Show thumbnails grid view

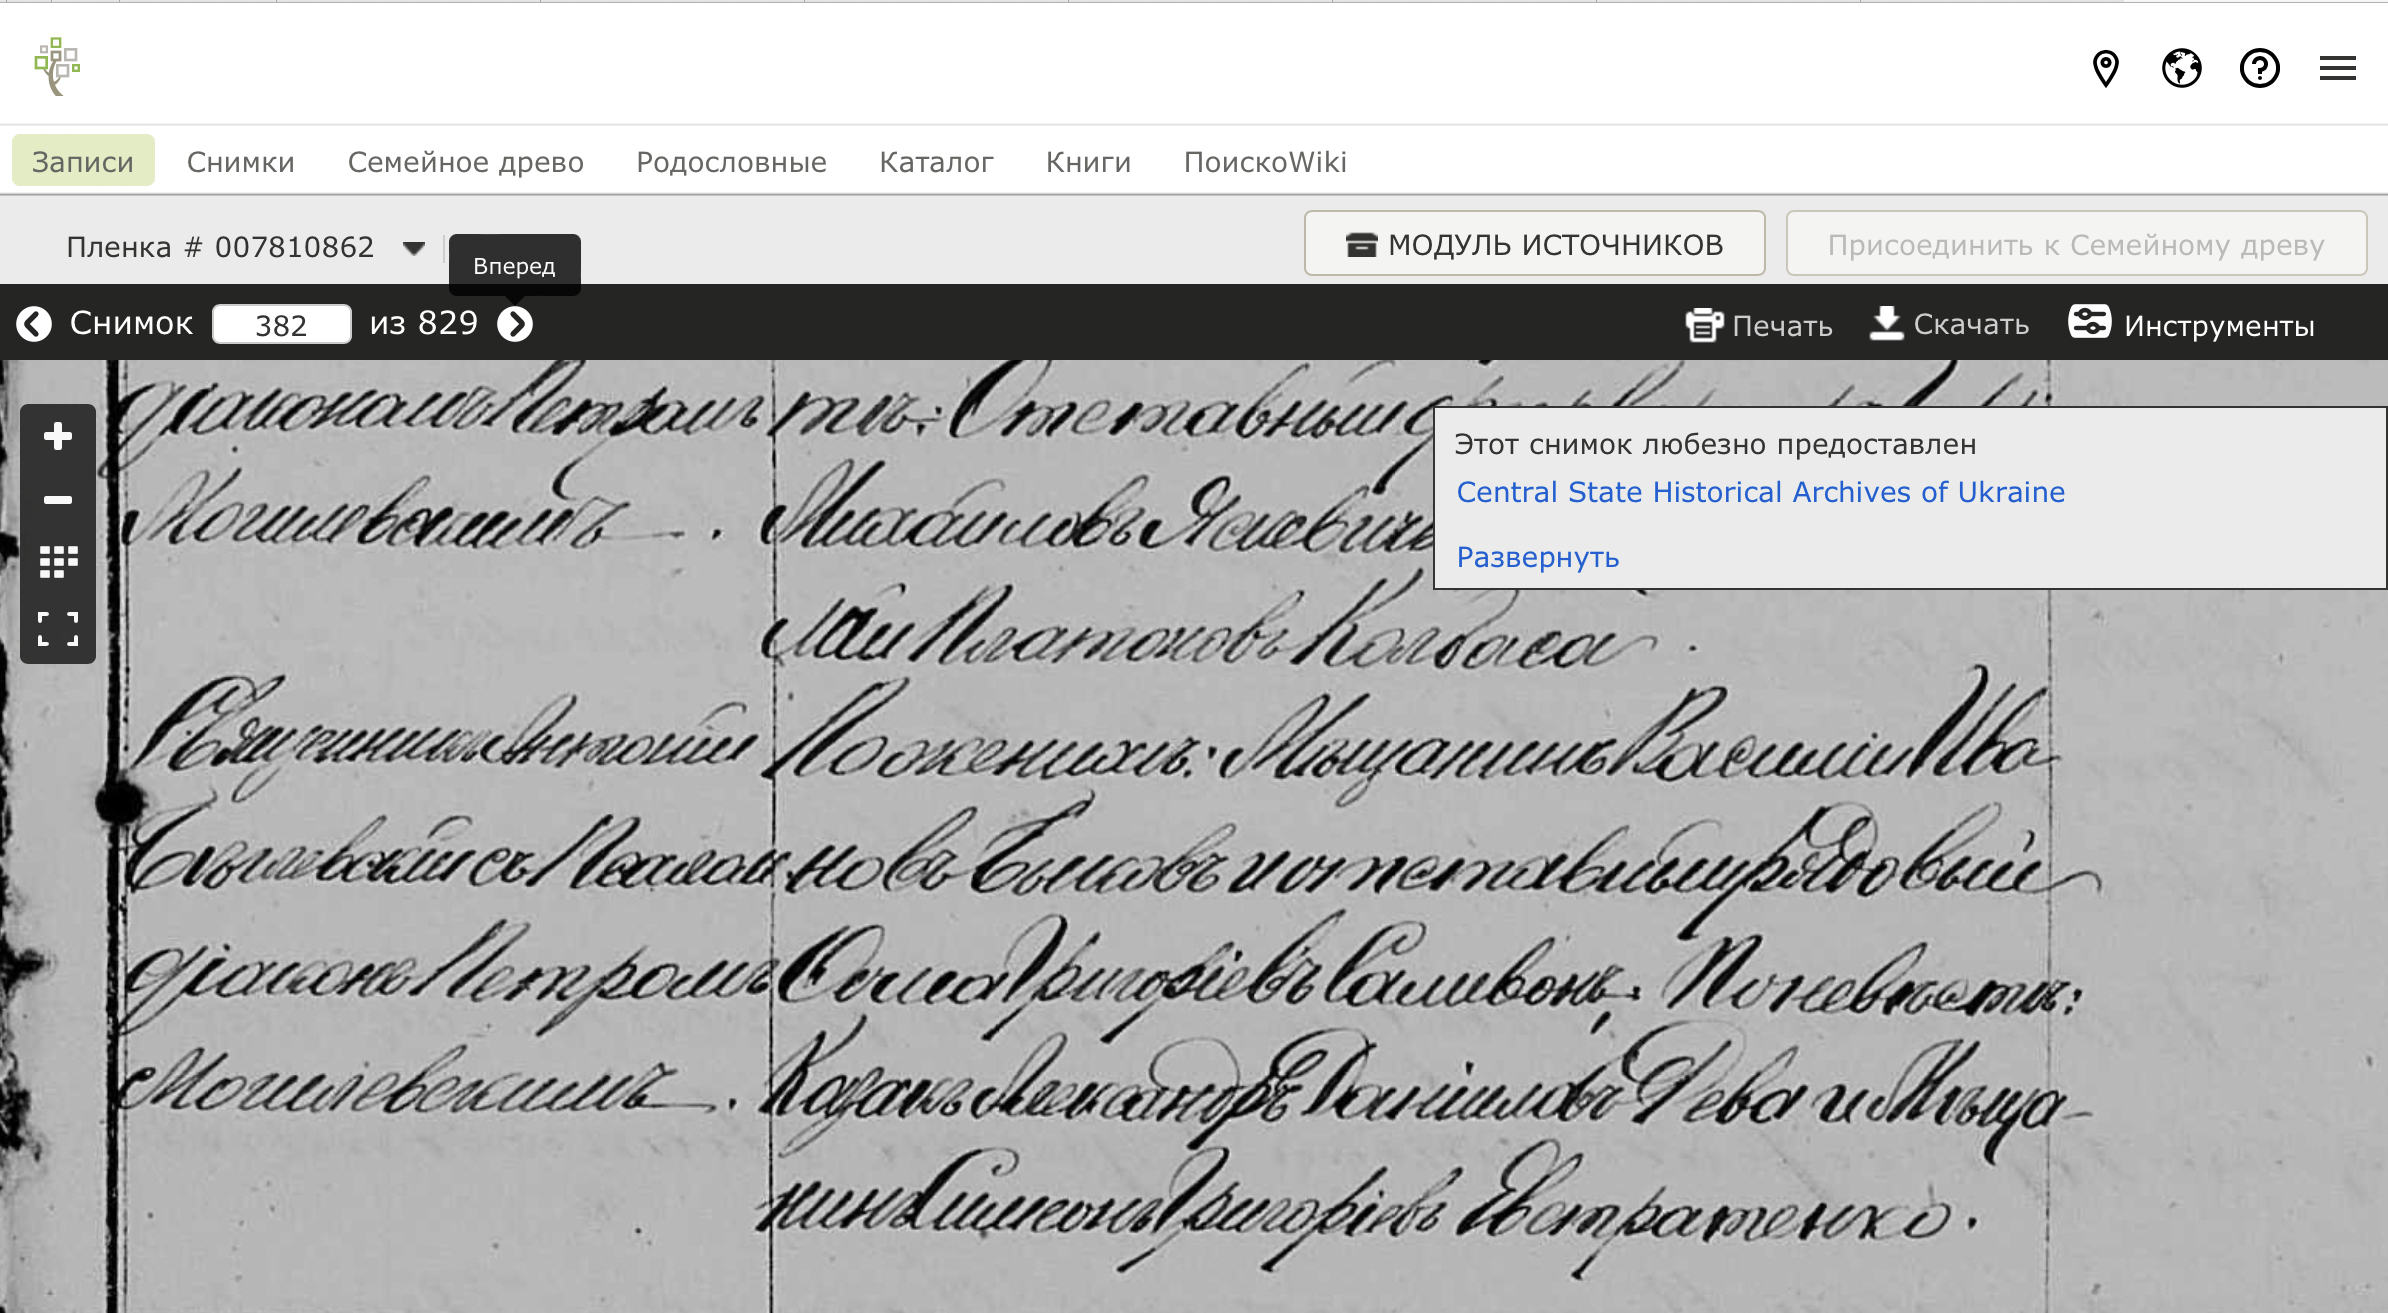[58, 562]
